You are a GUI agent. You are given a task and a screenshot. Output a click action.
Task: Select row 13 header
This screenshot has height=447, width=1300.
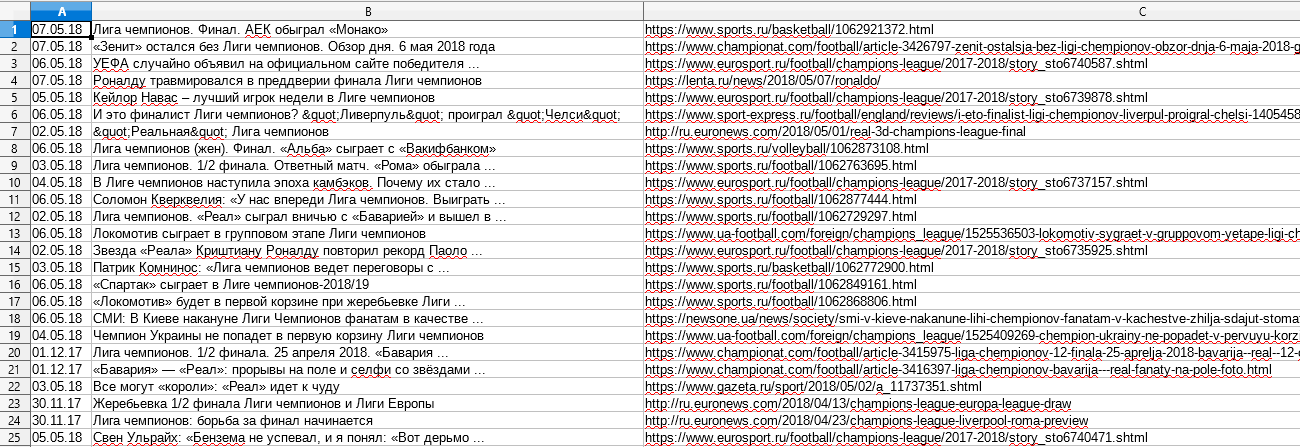[15, 234]
